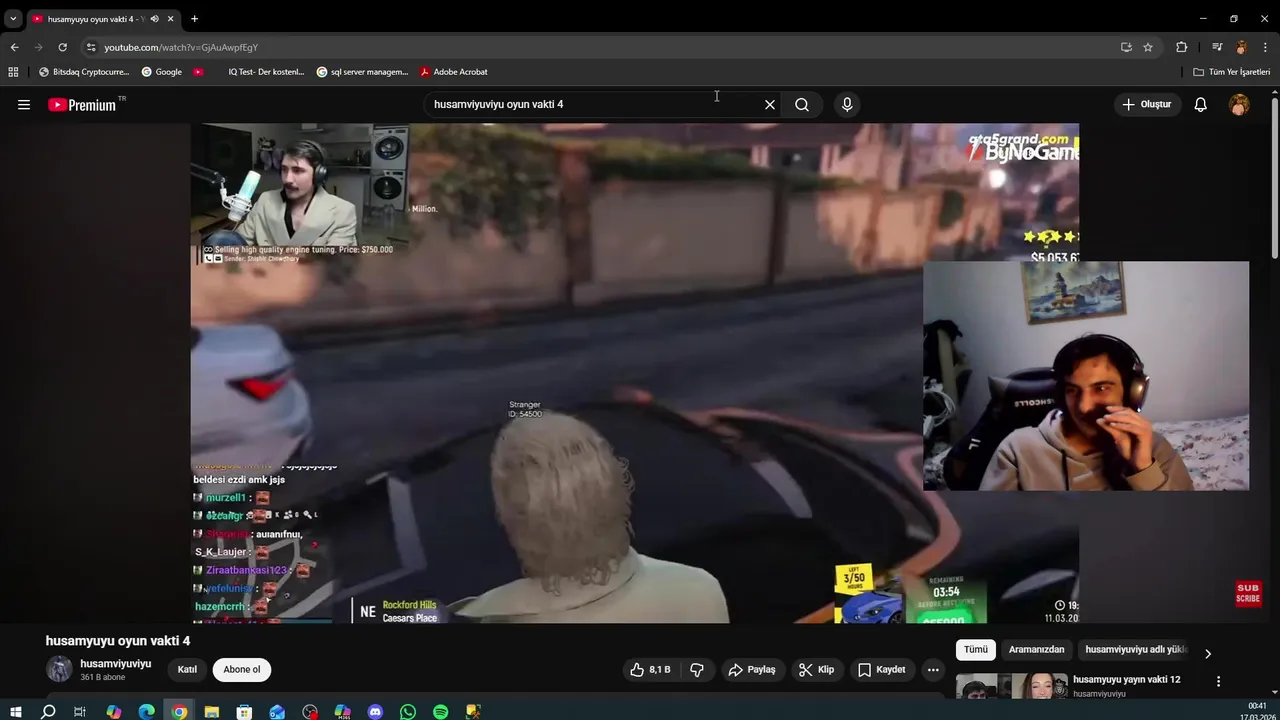Open the husamviyuviyu channel name link
Image resolution: width=1280 pixels, height=720 pixels.
point(116,664)
